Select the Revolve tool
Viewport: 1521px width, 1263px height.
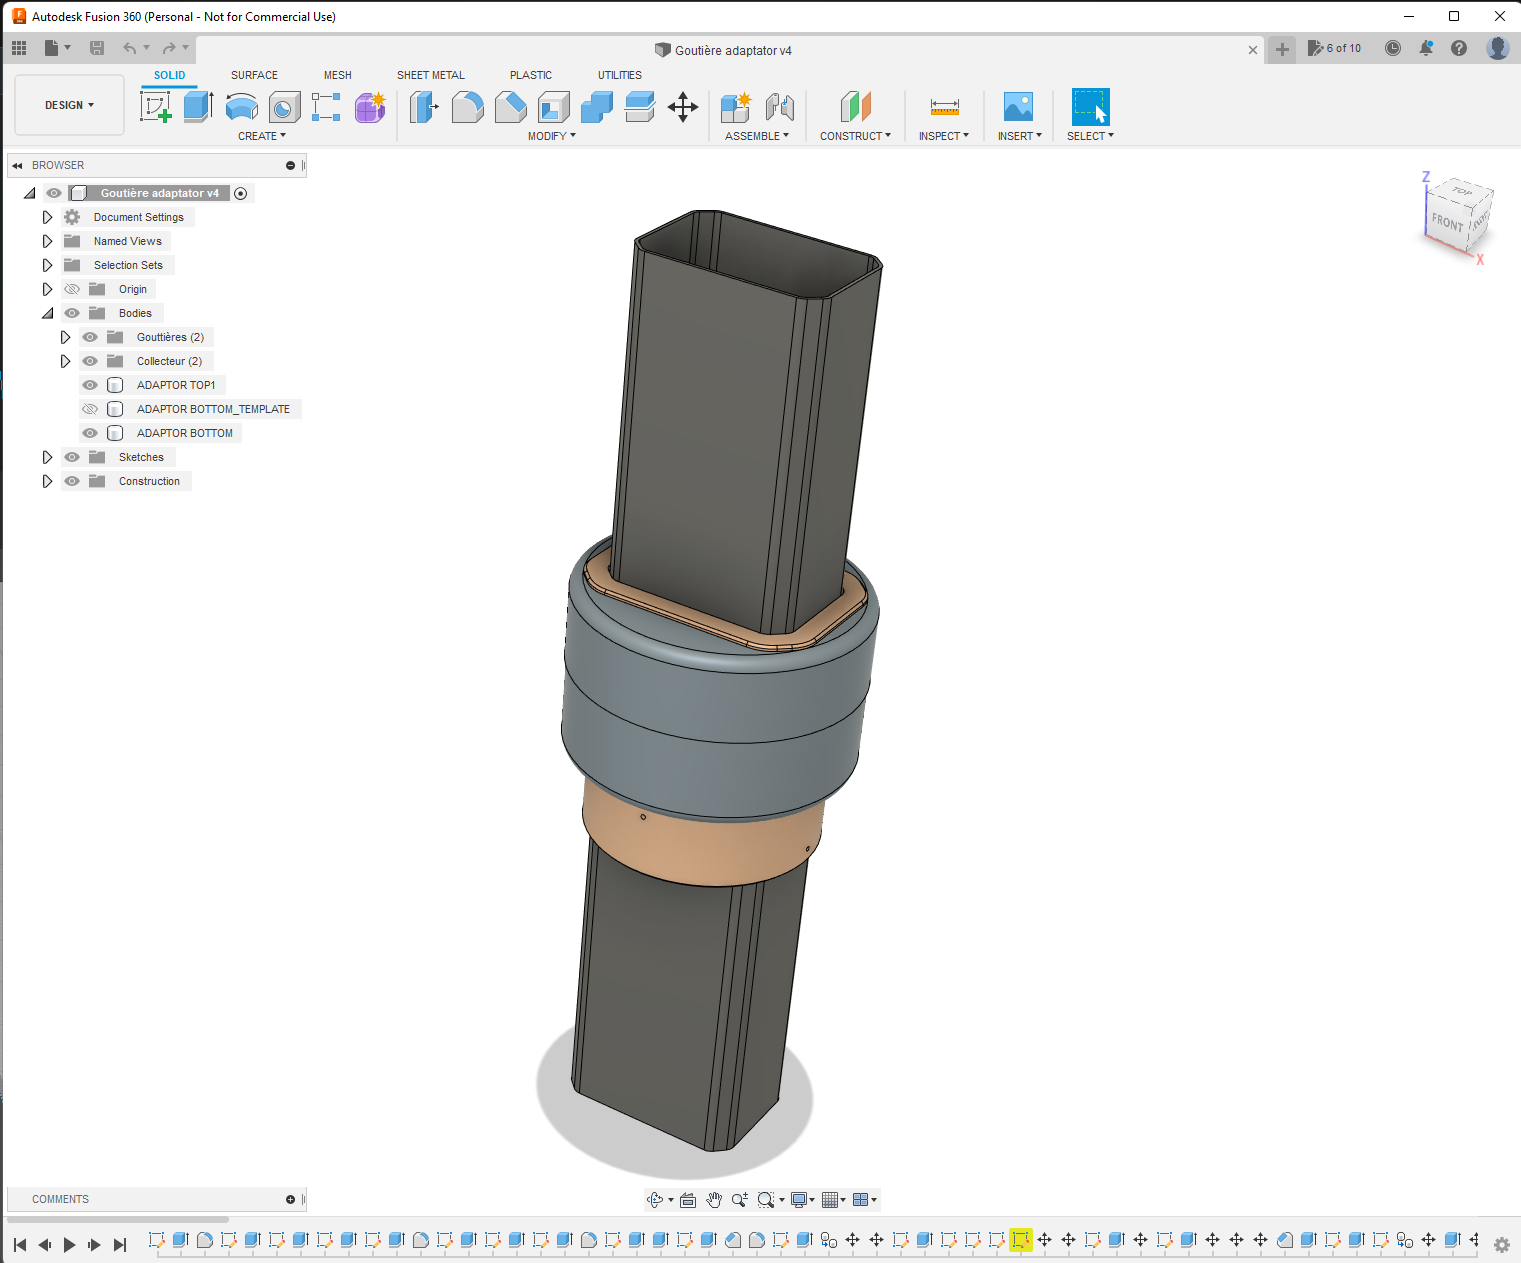click(x=241, y=106)
